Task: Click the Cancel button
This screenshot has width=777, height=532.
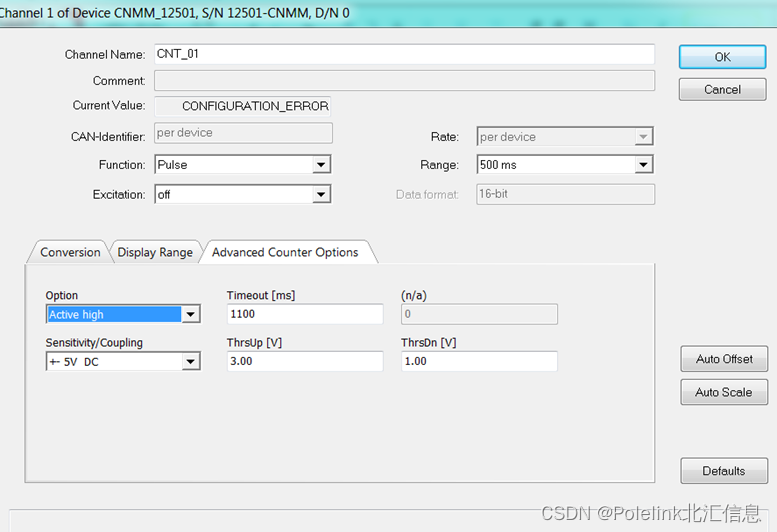Action: 722,90
